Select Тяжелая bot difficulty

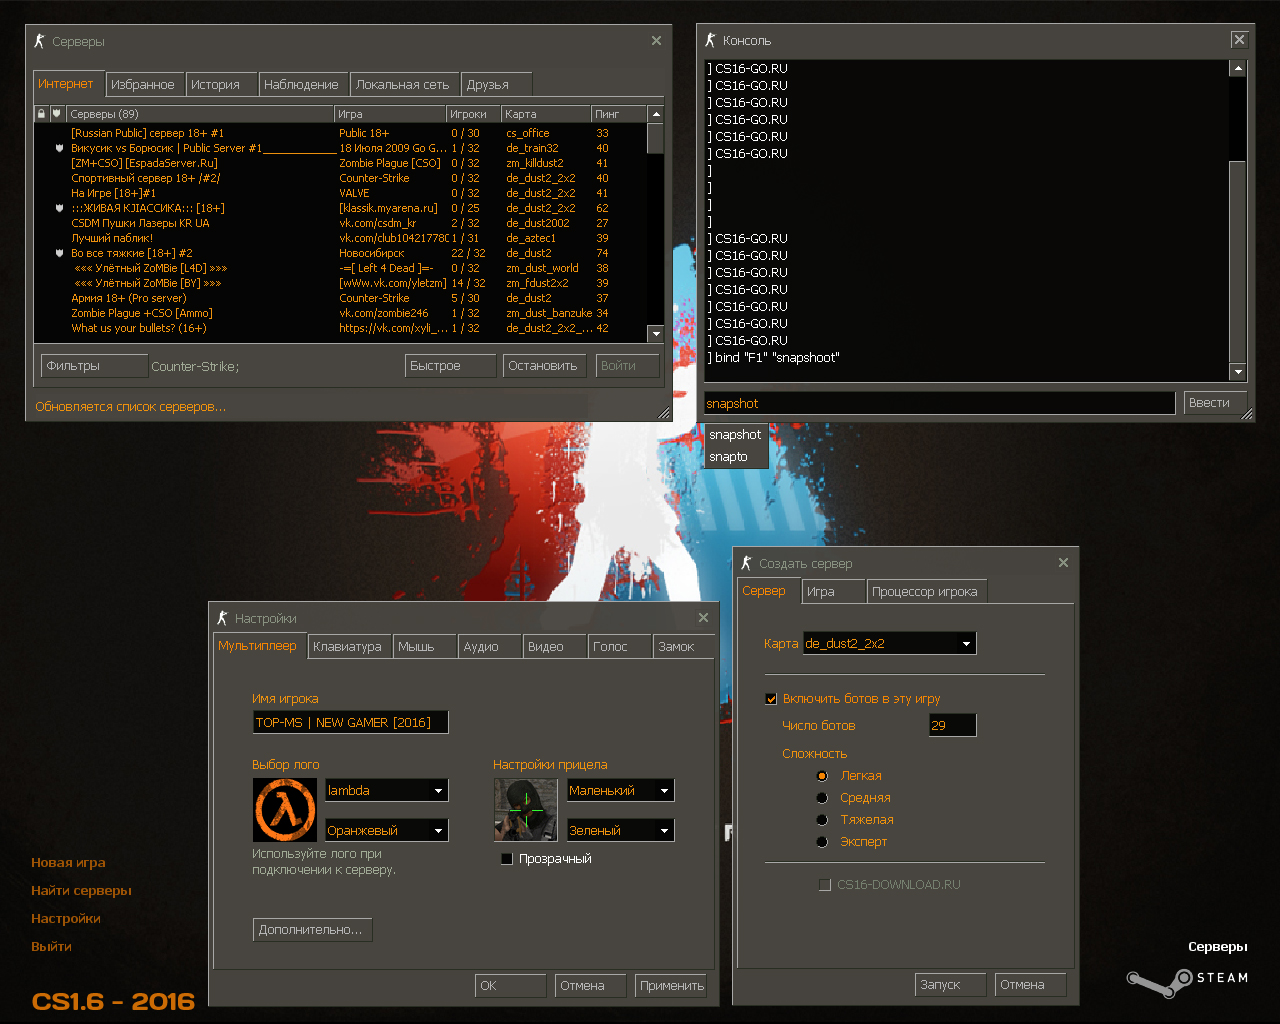coord(822,820)
